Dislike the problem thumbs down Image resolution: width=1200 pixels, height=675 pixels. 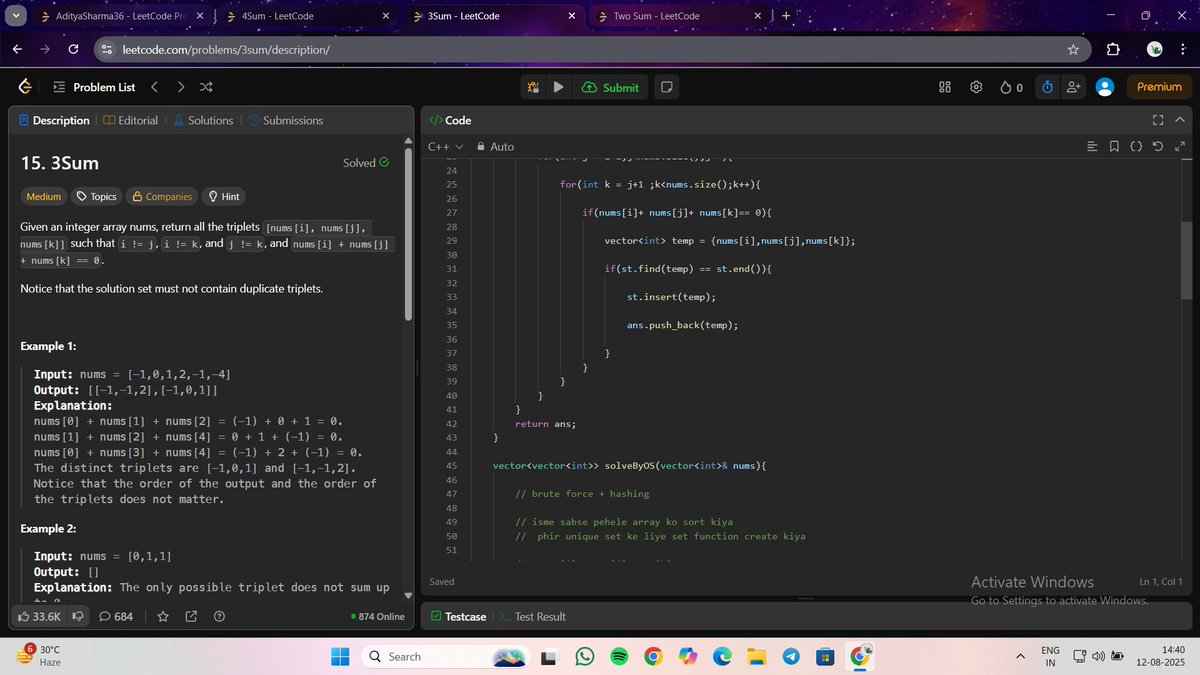click(x=77, y=616)
